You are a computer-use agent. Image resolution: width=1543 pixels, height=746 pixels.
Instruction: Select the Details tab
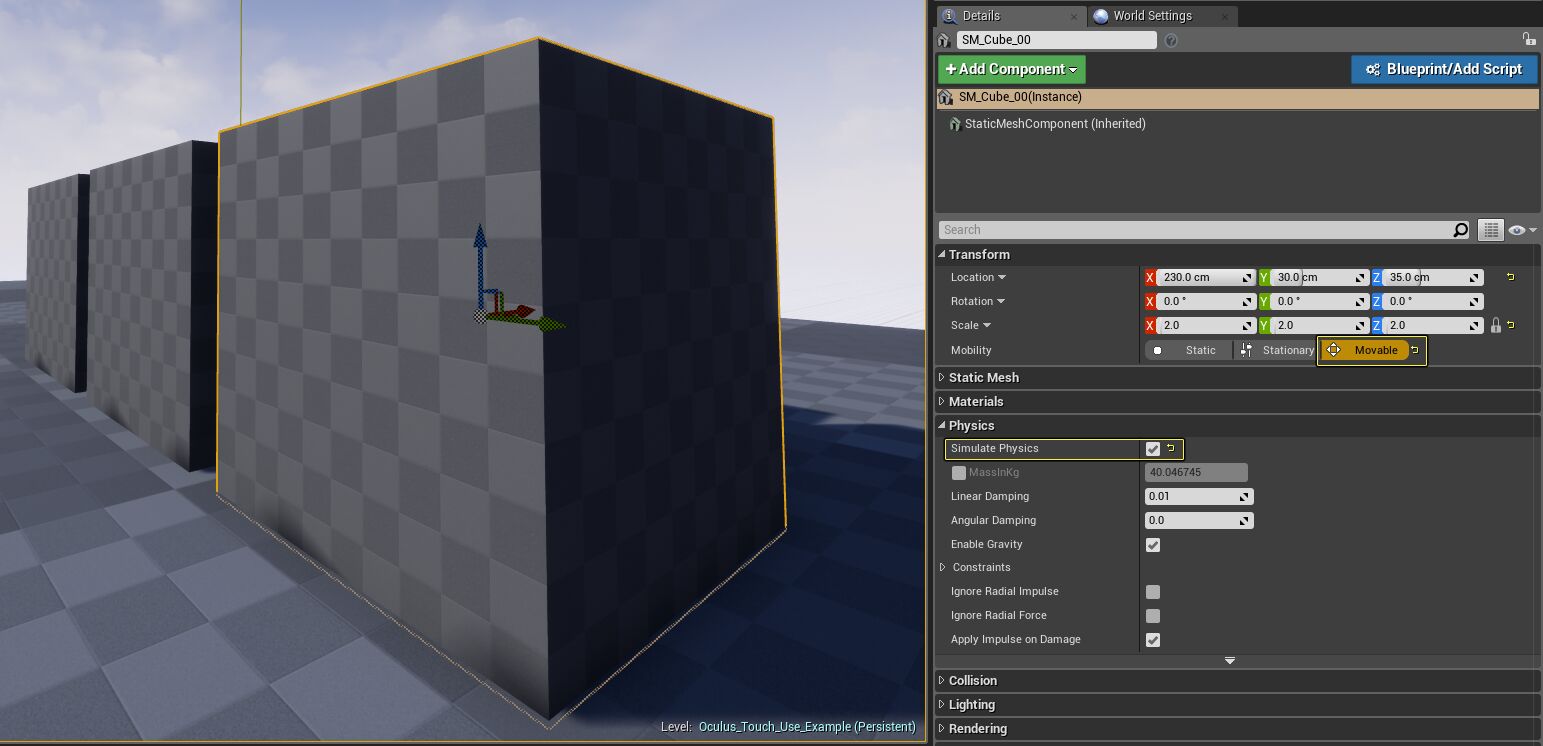[980, 16]
